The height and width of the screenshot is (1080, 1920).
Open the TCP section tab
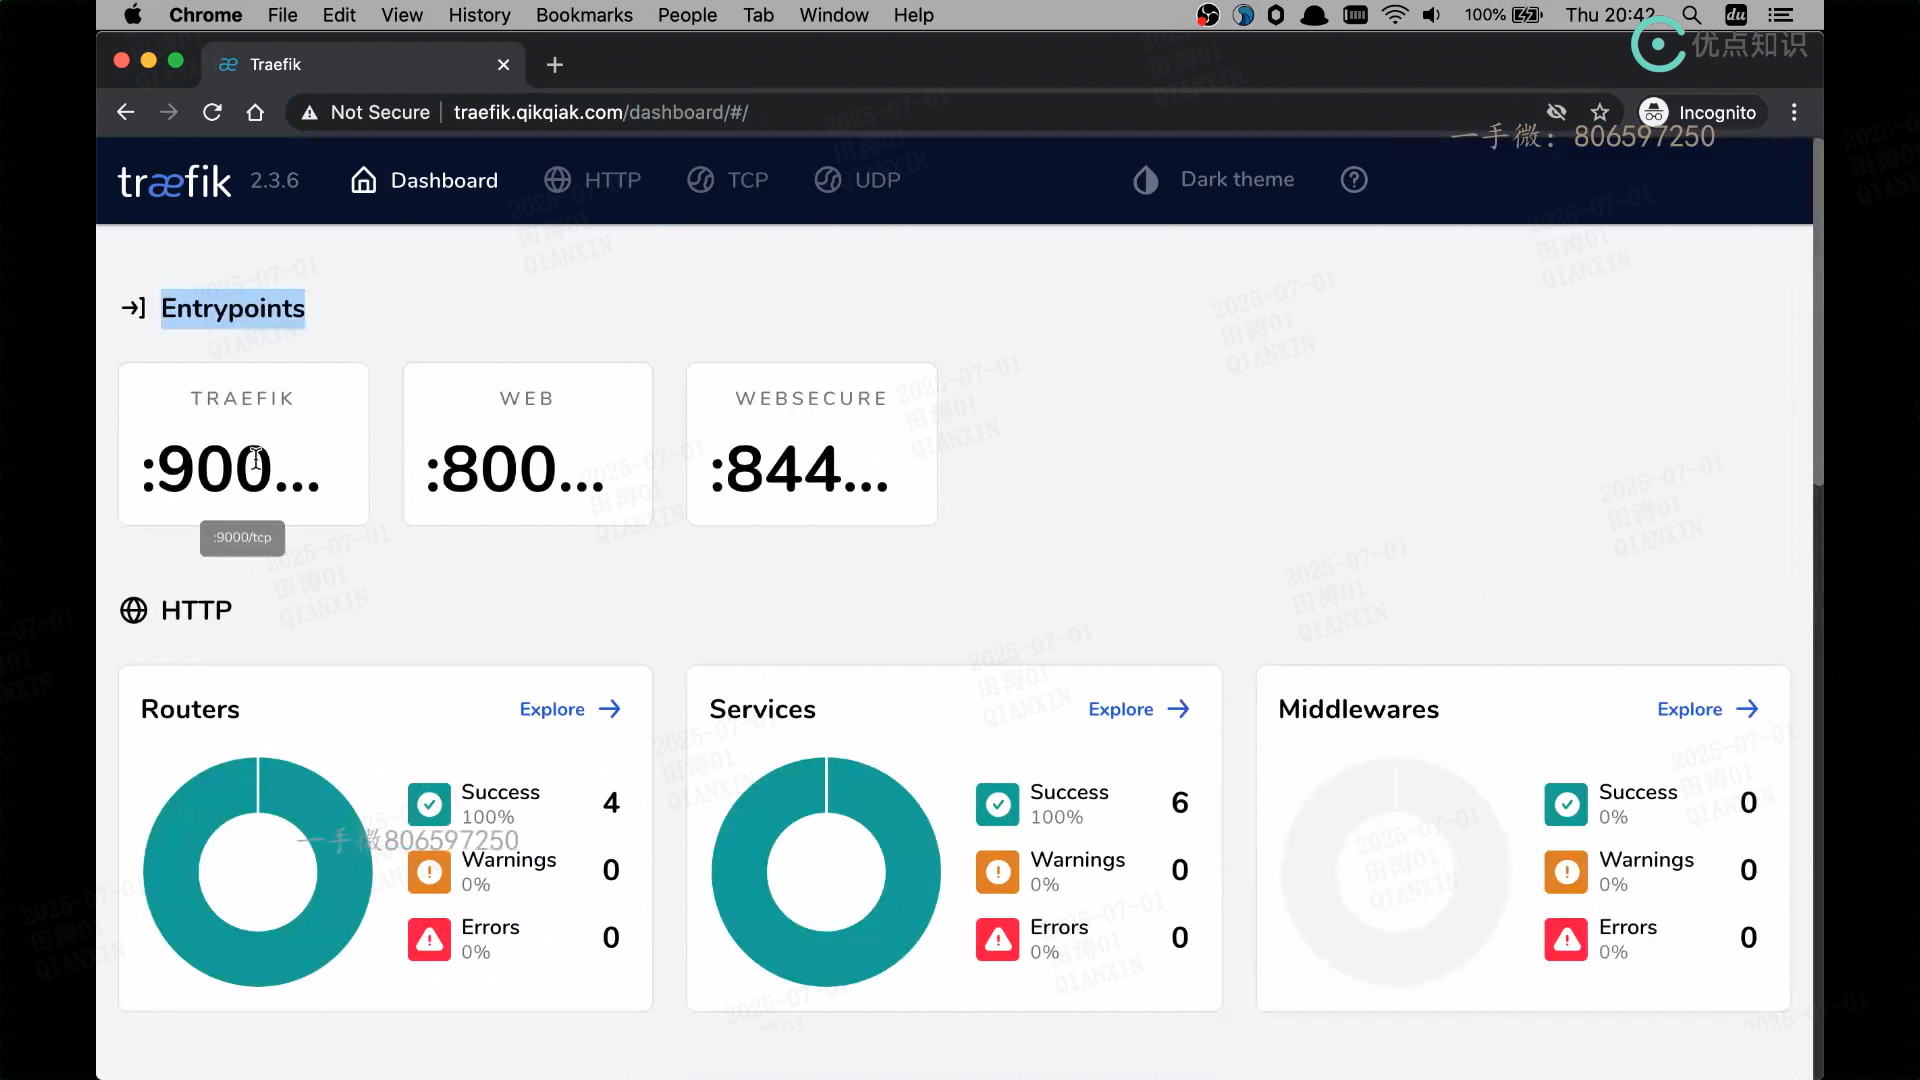728,180
